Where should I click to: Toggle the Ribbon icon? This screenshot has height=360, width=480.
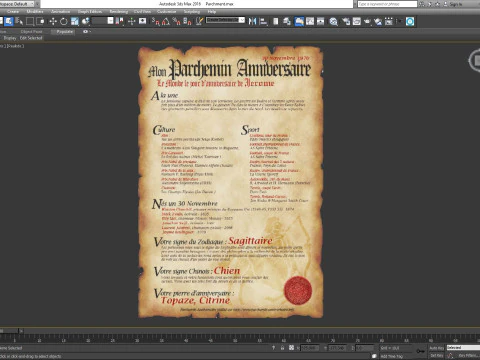coord(299,21)
